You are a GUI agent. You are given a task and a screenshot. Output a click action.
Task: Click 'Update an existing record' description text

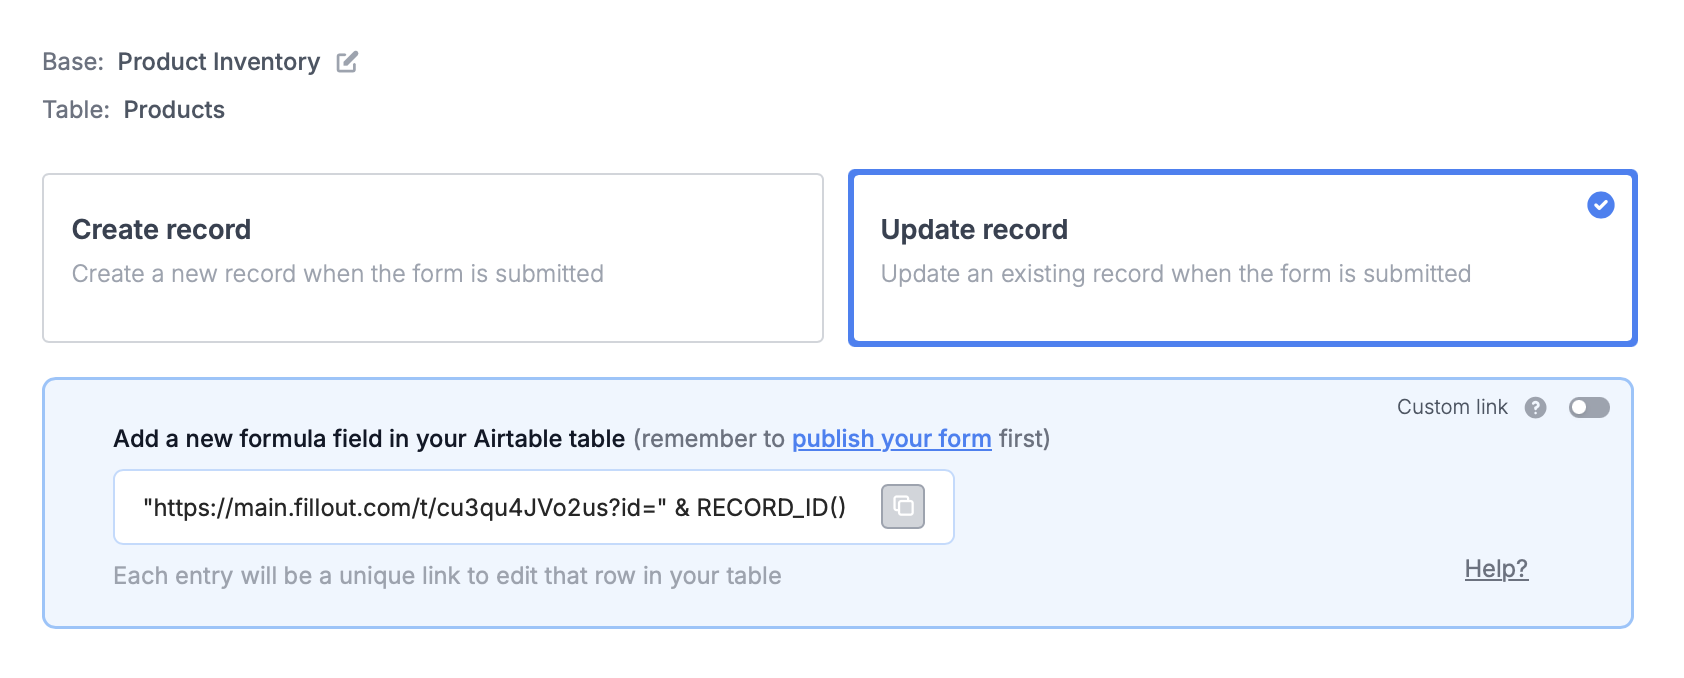click(1174, 274)
